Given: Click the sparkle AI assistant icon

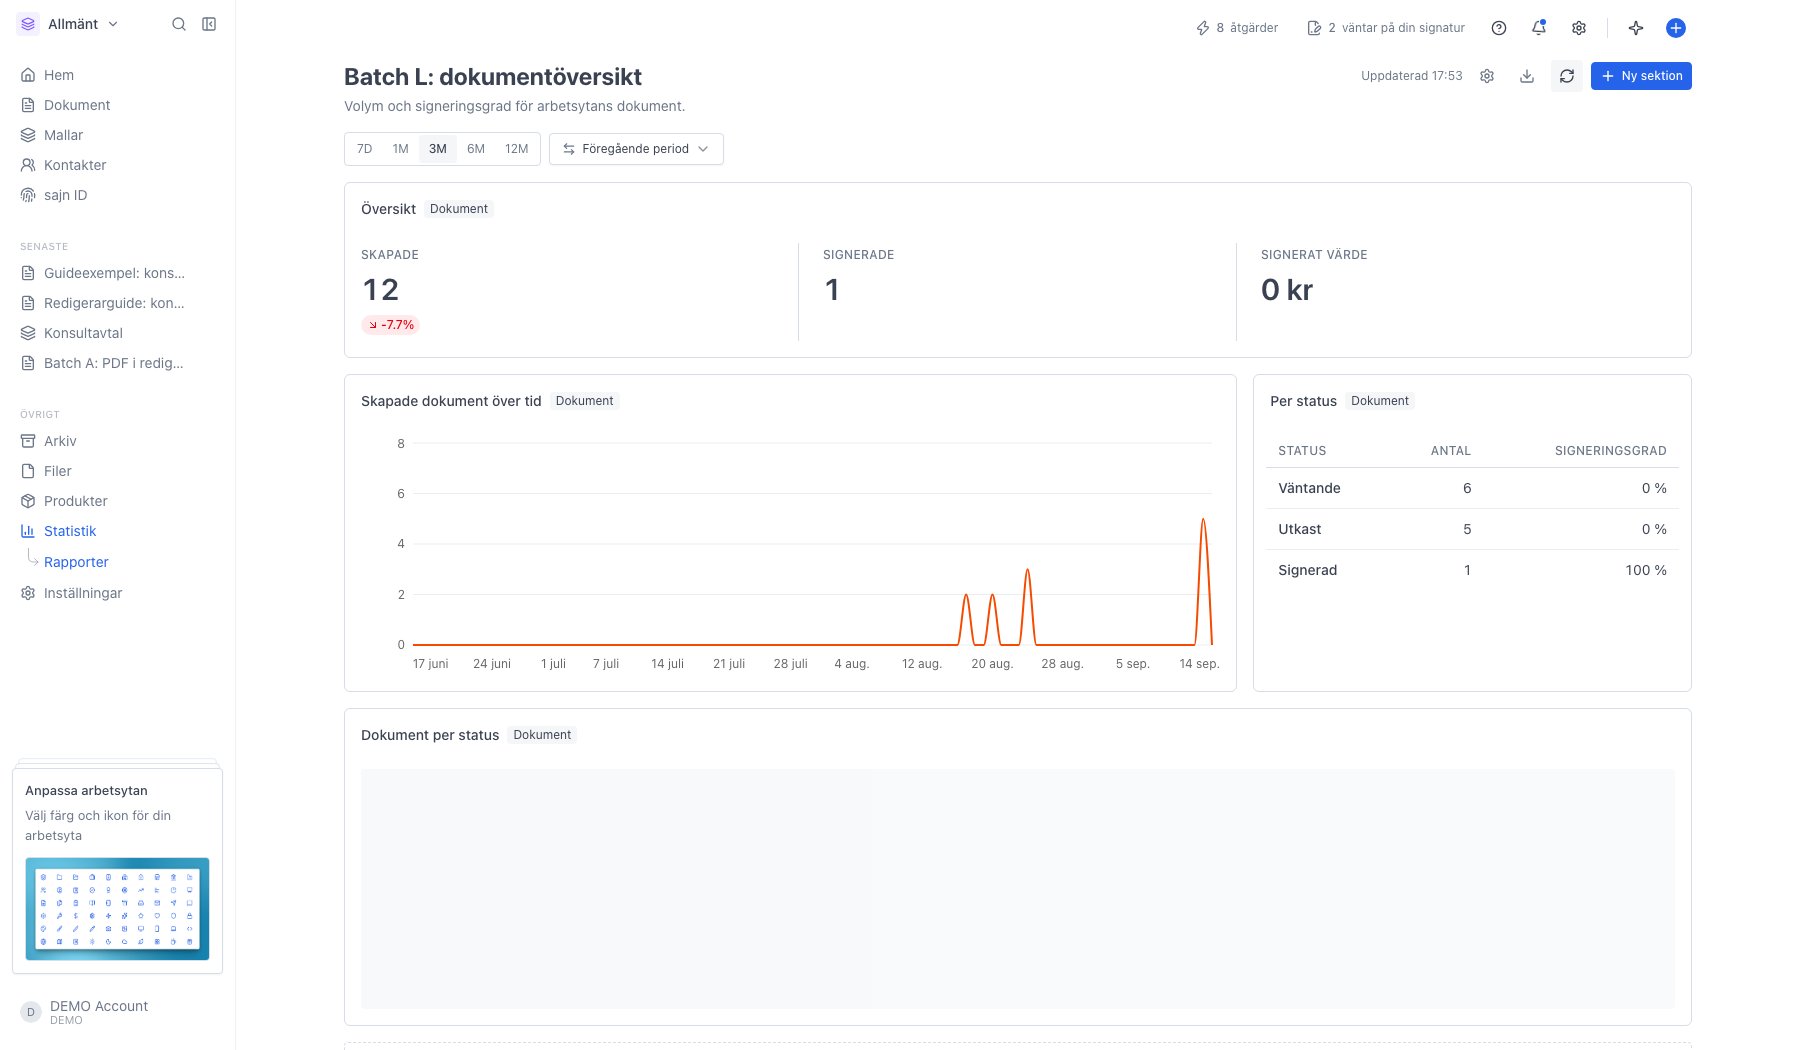Looking at the screenshot, I should coord(1636,28).
